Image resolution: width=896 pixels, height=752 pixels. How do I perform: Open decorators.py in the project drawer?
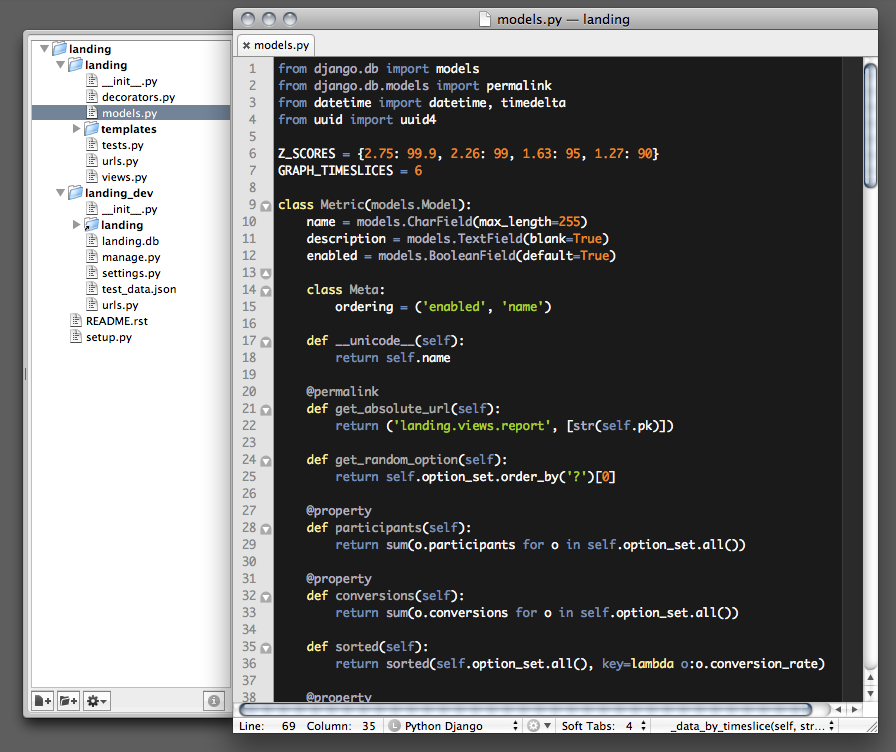[x=138, y=97]
